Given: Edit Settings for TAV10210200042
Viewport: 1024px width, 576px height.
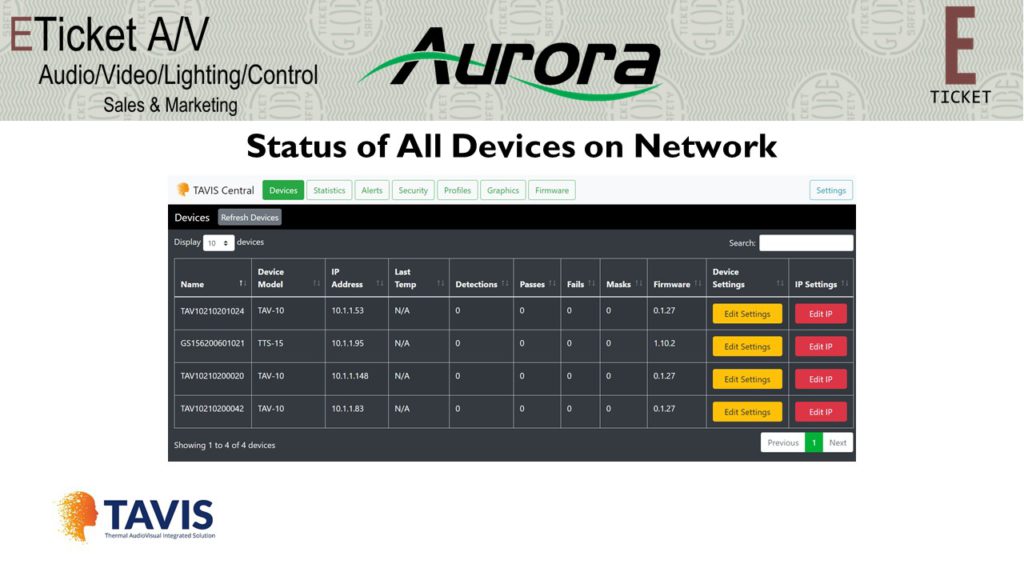Looking at the screenshot, I should (747, 412).
